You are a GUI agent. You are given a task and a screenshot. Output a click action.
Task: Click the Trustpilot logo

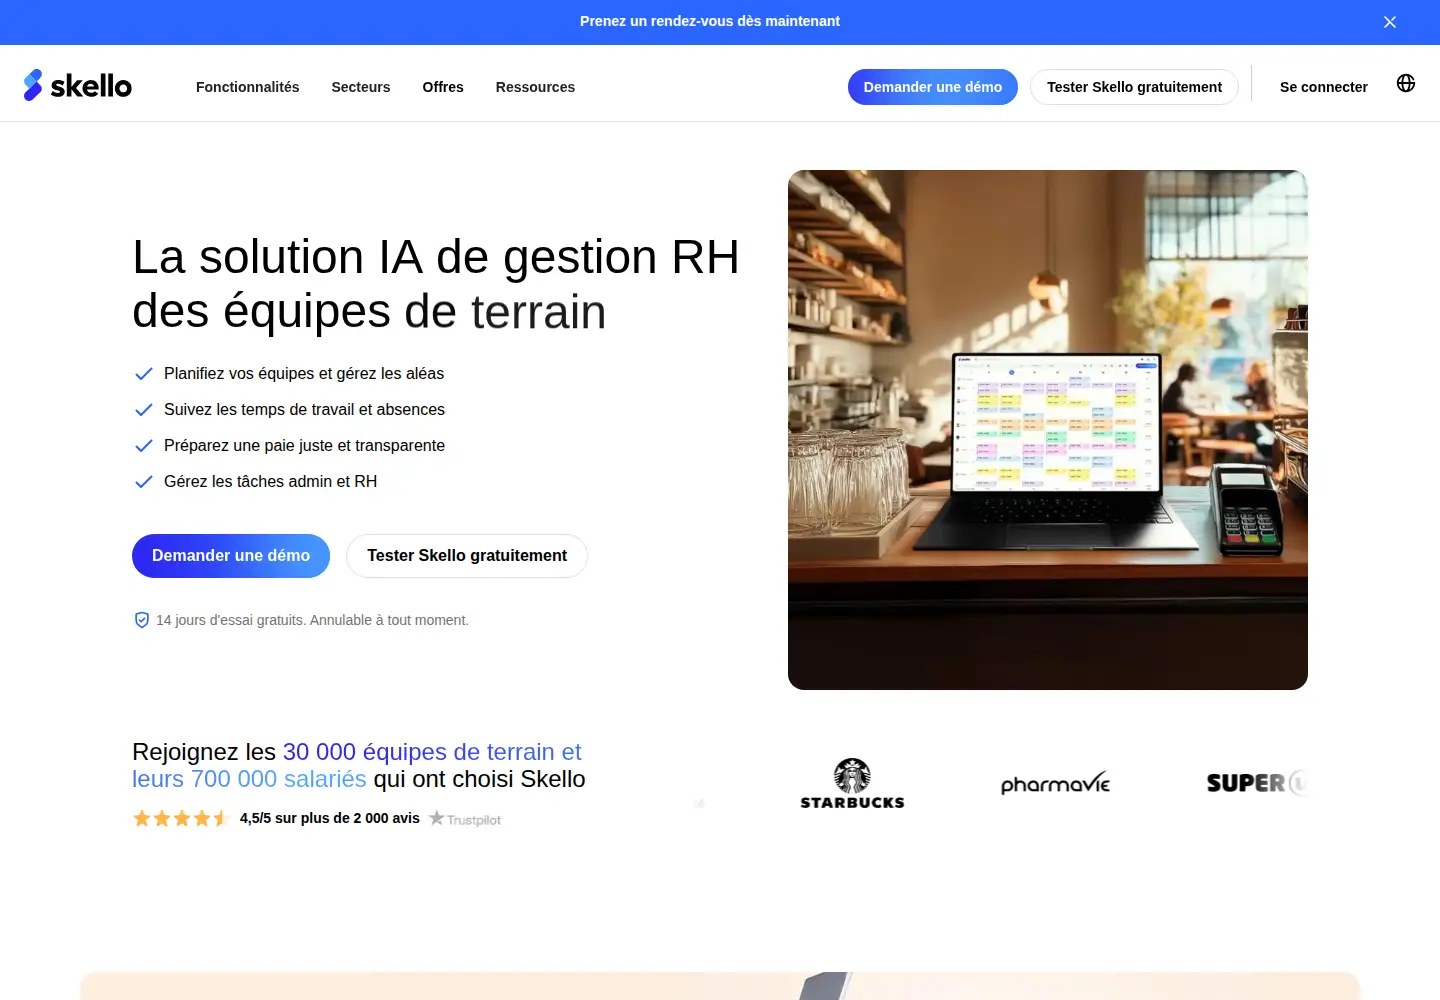(x=465, y=819)
